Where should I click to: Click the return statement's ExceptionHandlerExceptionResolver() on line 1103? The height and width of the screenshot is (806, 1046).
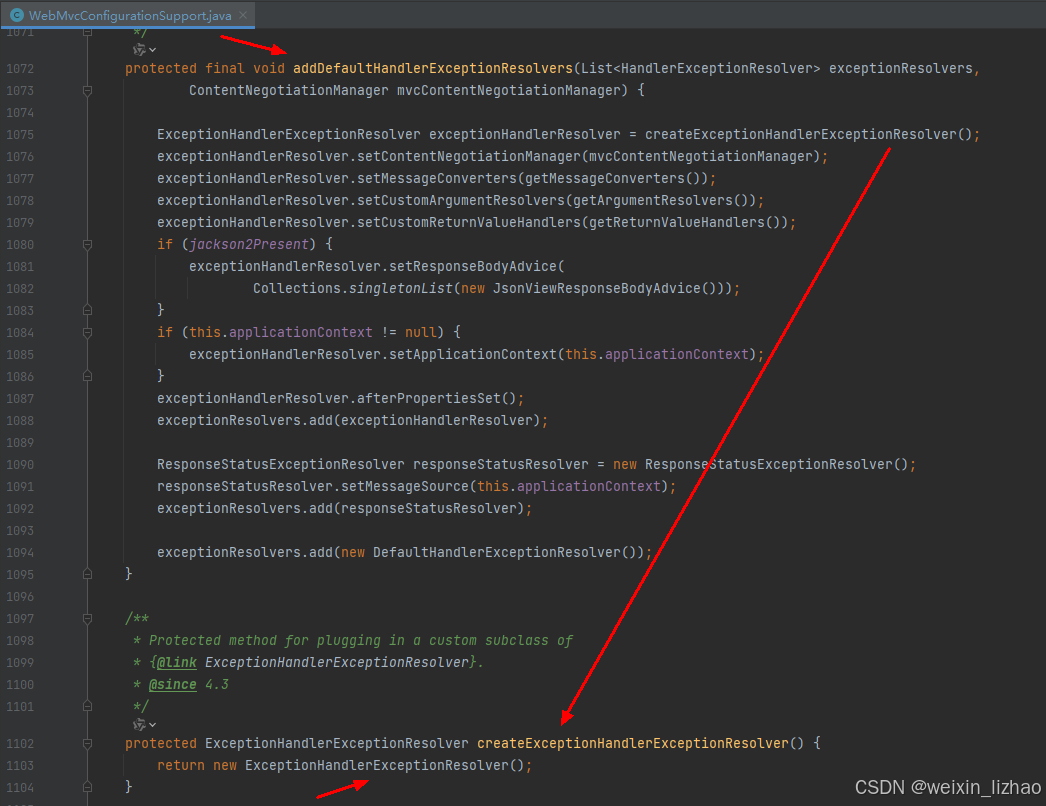pyautogui.click(x=385, y=765)
